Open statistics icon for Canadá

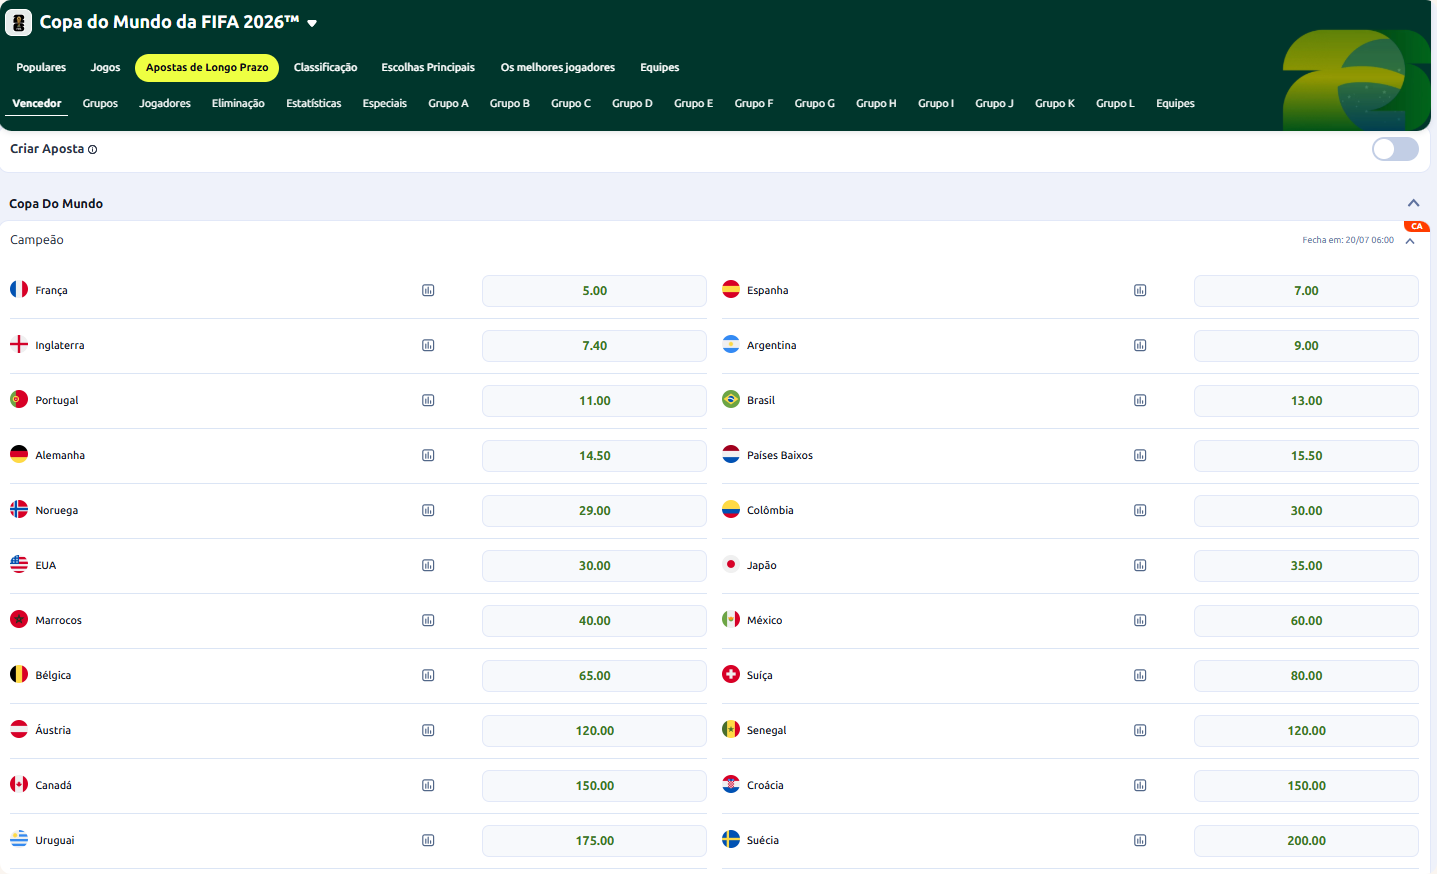tap(428, 786)
